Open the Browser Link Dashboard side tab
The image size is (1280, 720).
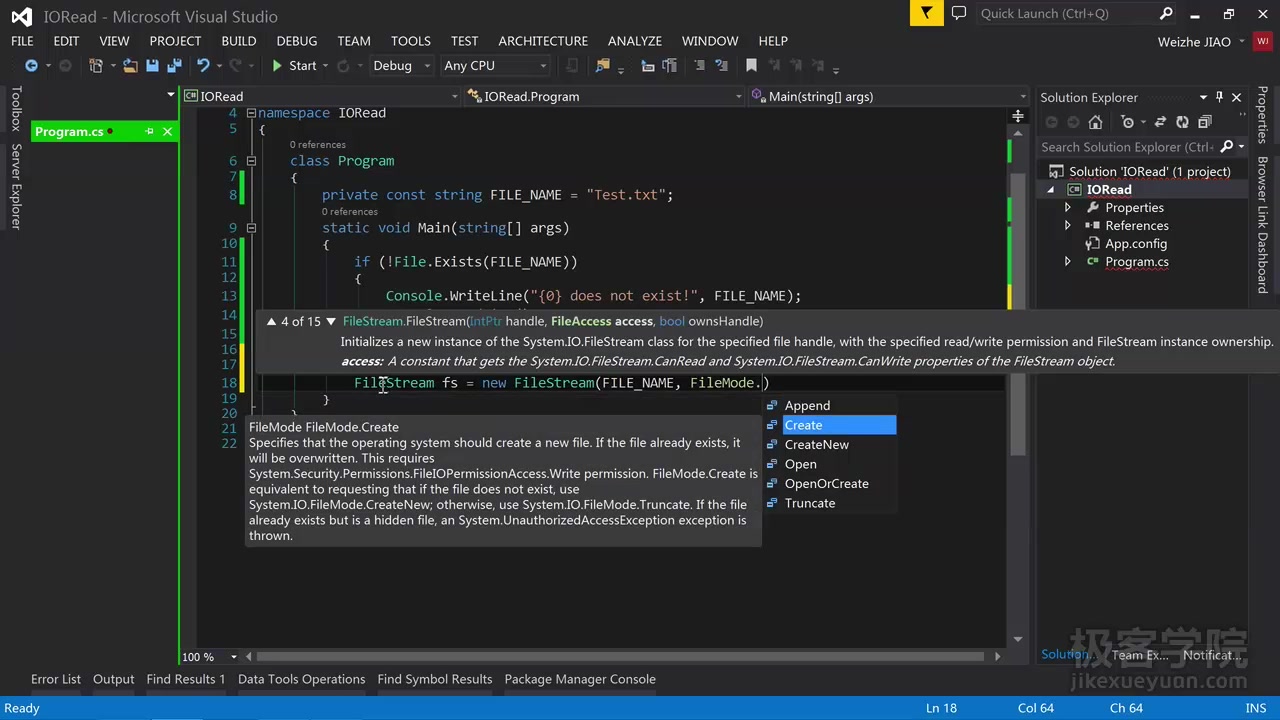(x=1262, y=225)
